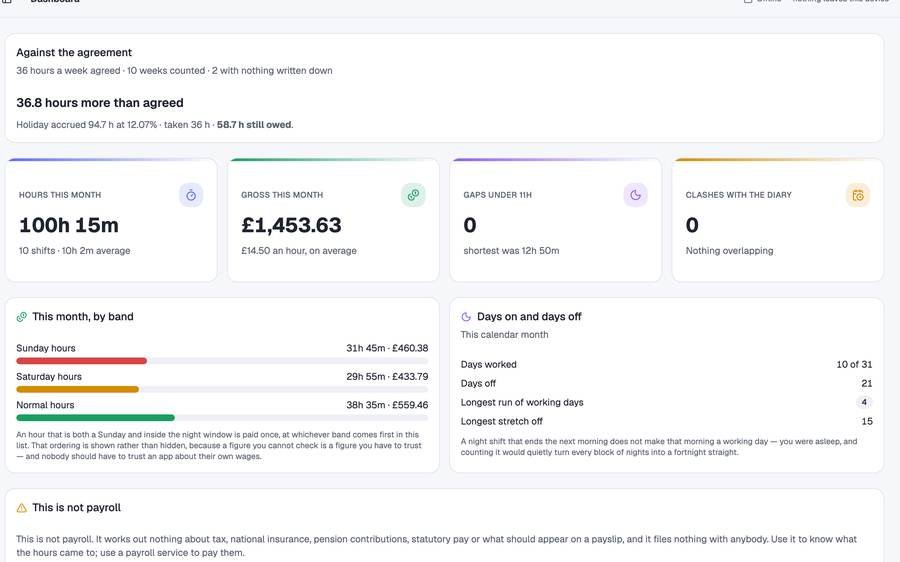The image size is (900, 562).
Task: Click the Days on and days off heading
Action: (x=529, y=317)
